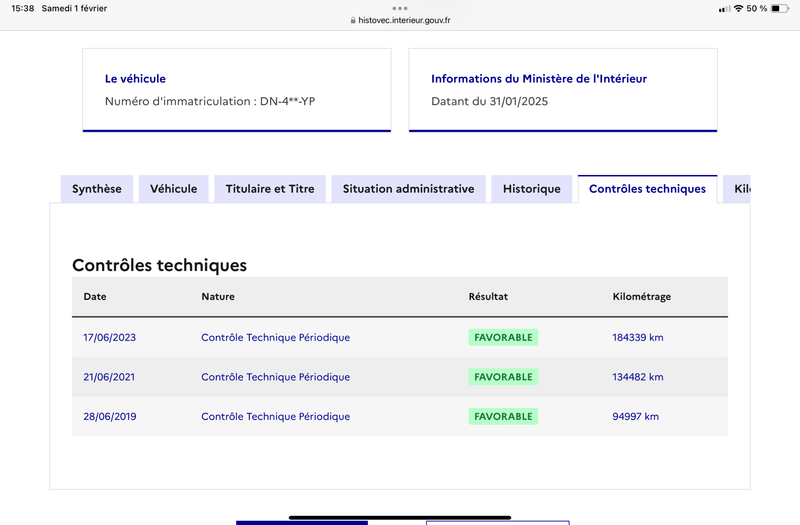Image resolution: width=800 pixels, height=525 pixels.
Task: Tap the 50 % battery percentage
Action: 757,8
